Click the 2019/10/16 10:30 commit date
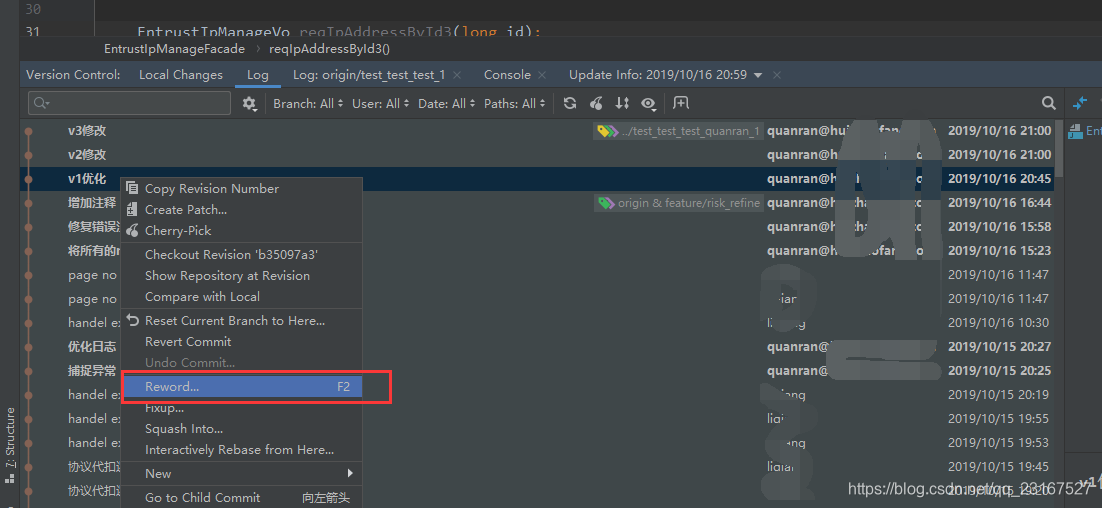Image resolution: width=1102 pixels, height=508 pixels. tap(998, 323)
